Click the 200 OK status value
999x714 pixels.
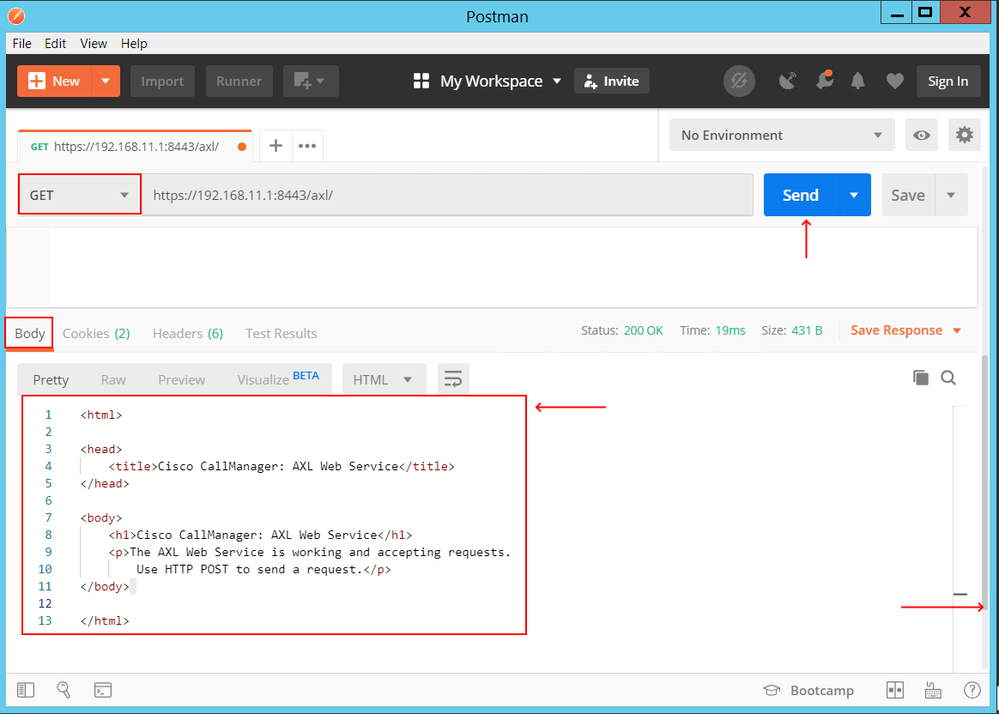(x=643, y=330)
